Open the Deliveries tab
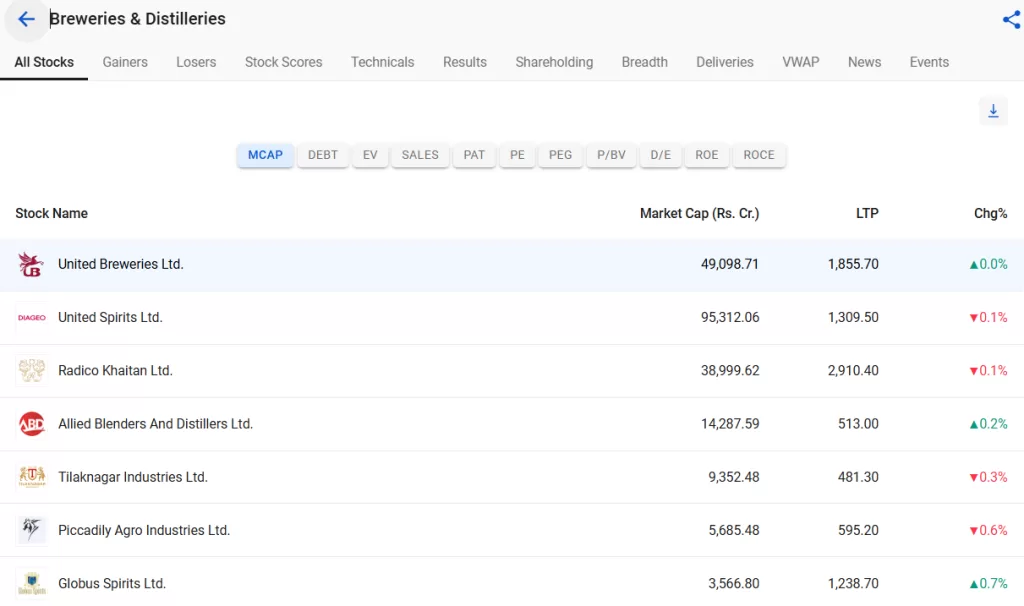Viewport: 1024px width, 606px height. tap(724, 62)
